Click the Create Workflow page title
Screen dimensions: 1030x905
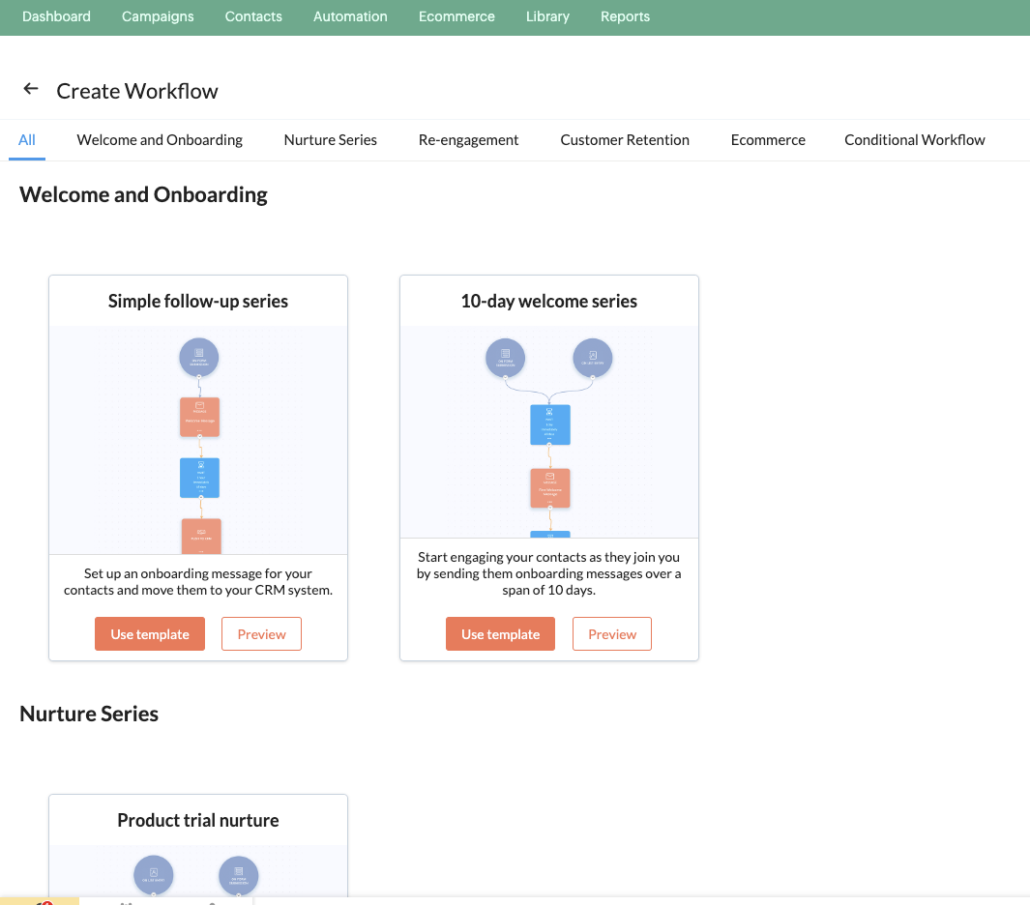[x=137, y=91]
